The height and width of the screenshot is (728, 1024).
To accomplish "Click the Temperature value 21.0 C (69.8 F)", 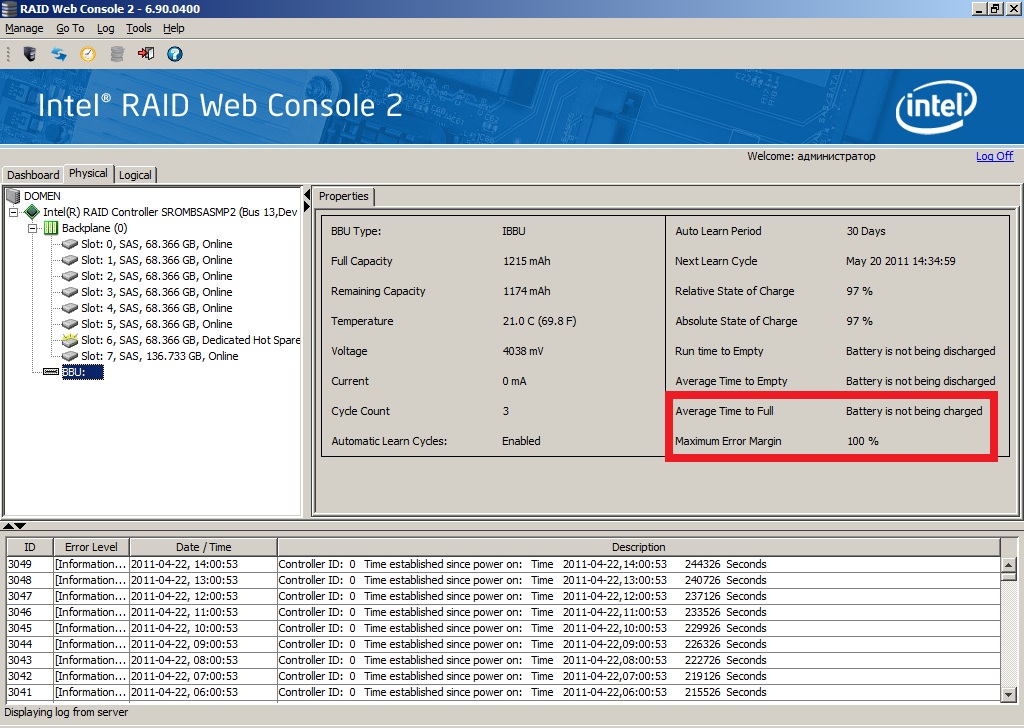I will (x=539, y=321).
